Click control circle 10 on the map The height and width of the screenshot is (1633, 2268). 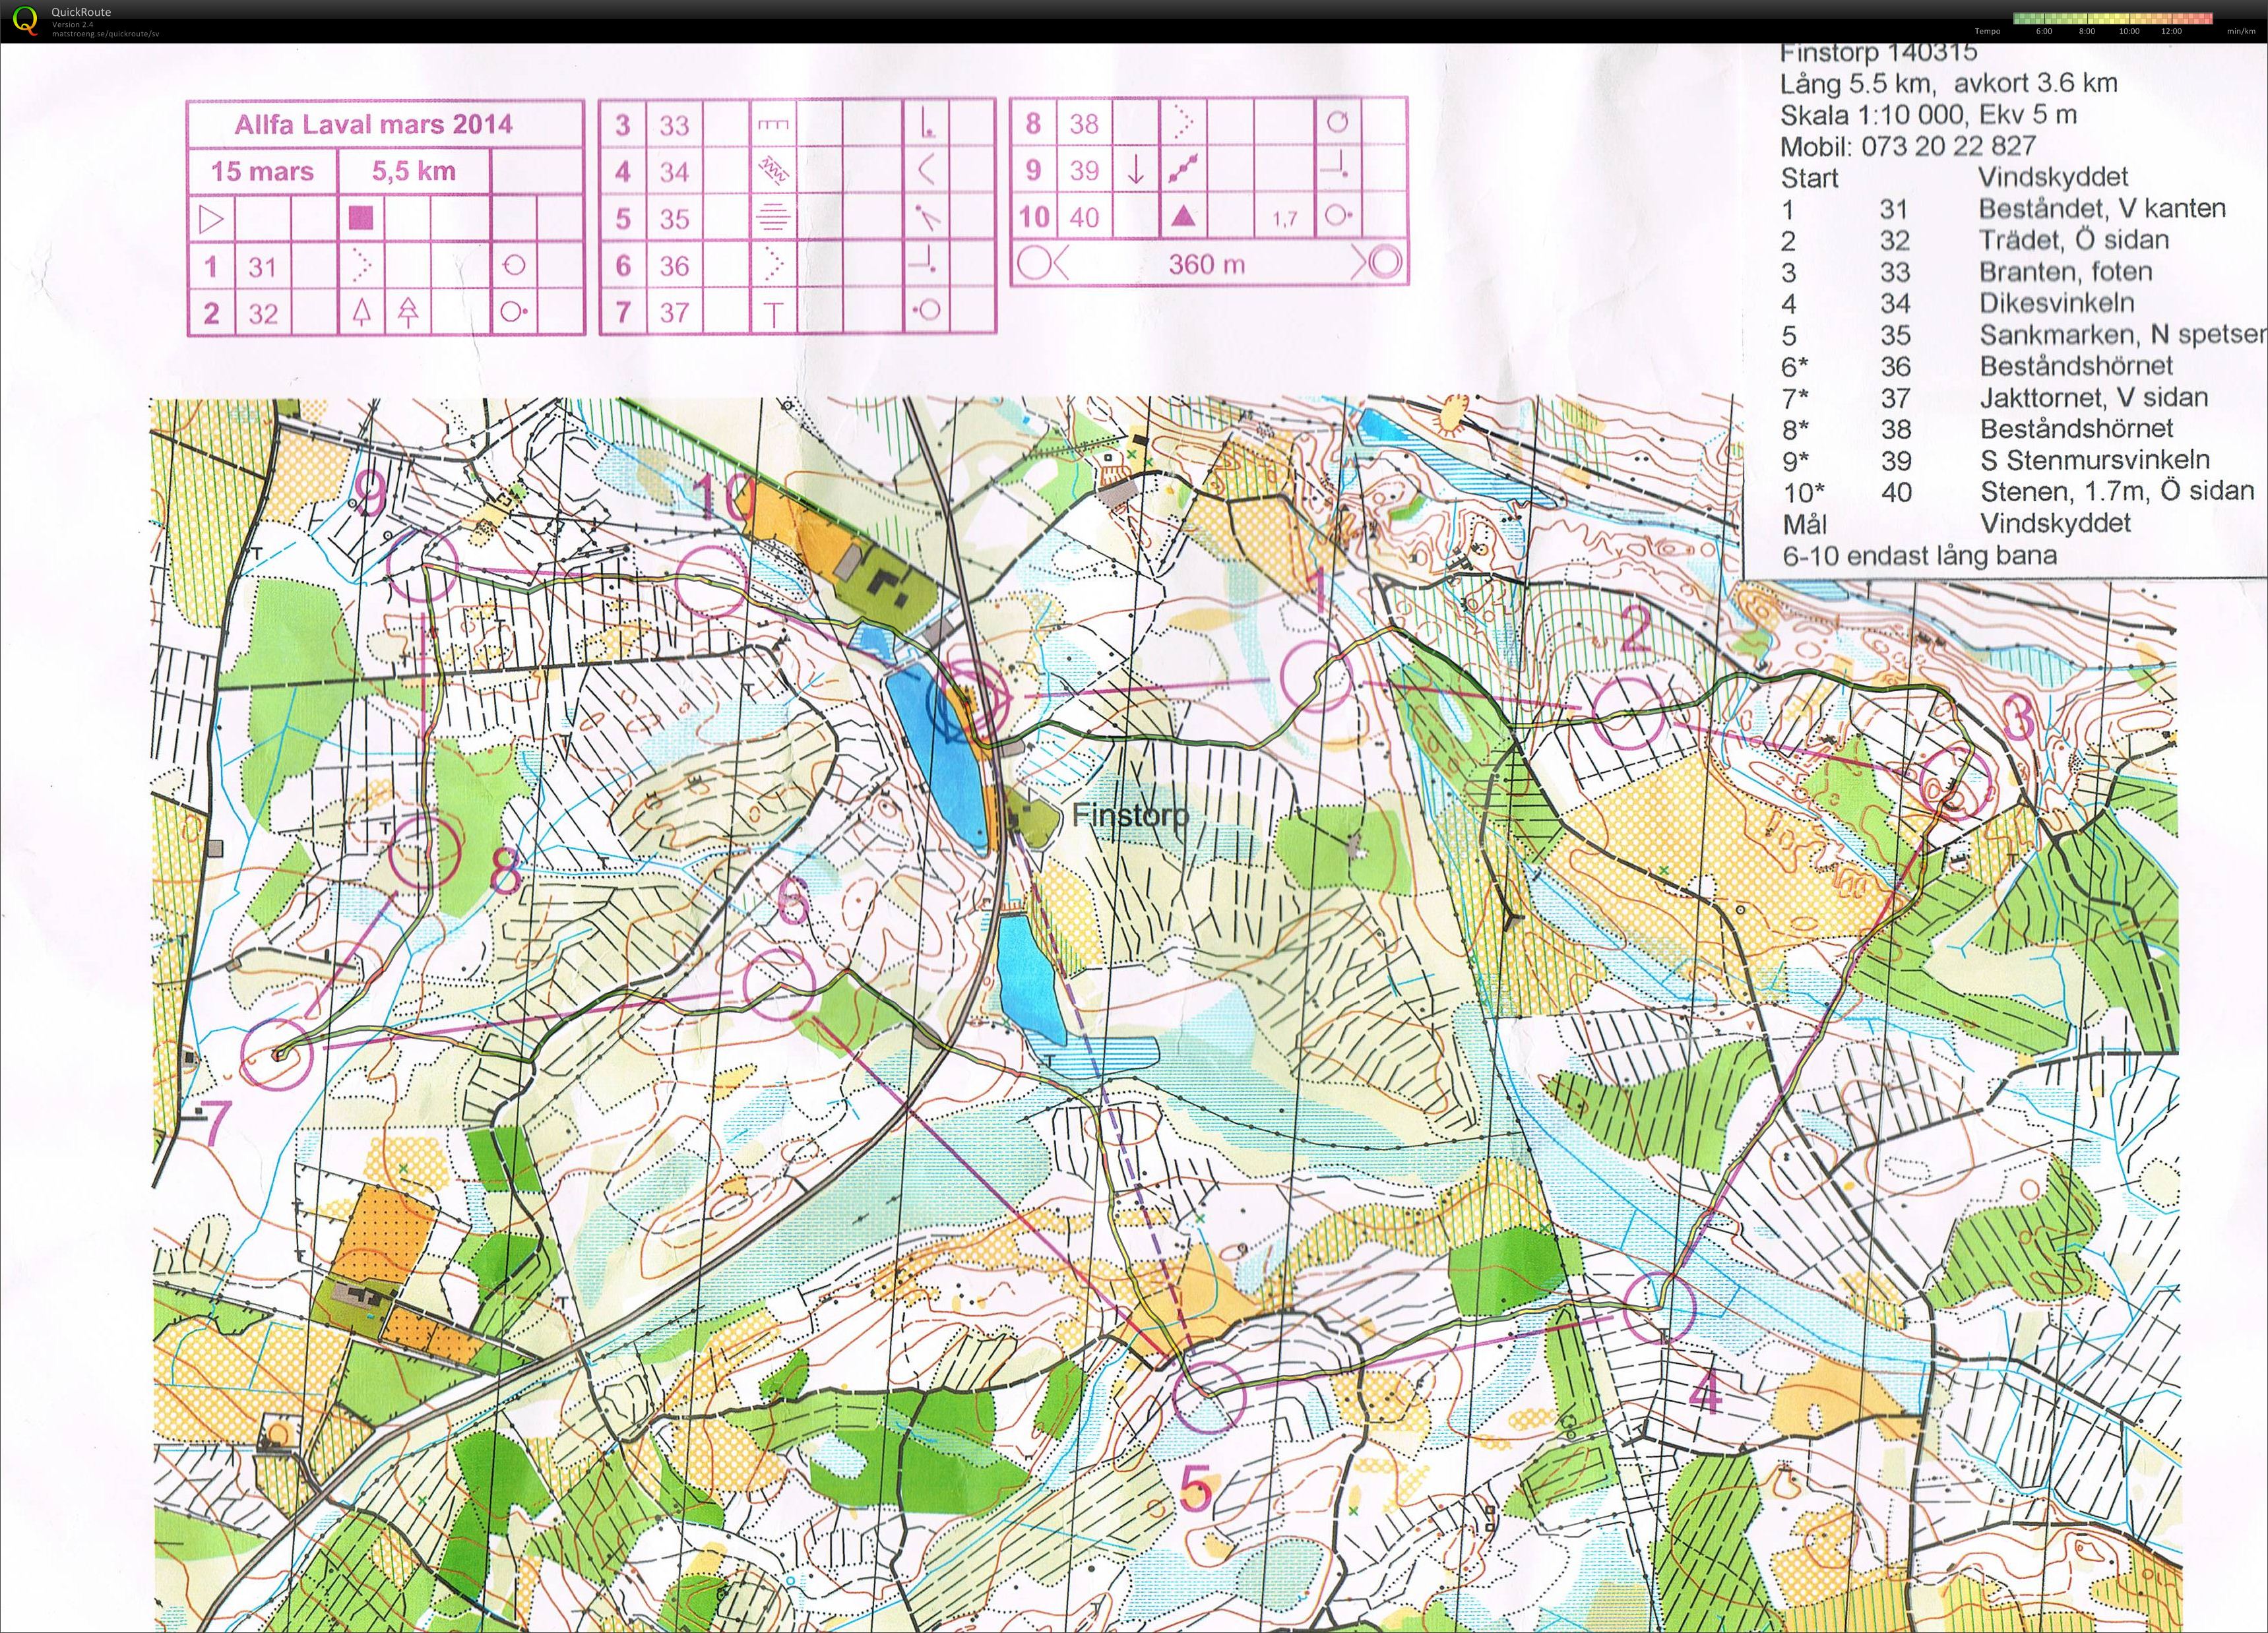pyautogui.click(x=711, y=581)
